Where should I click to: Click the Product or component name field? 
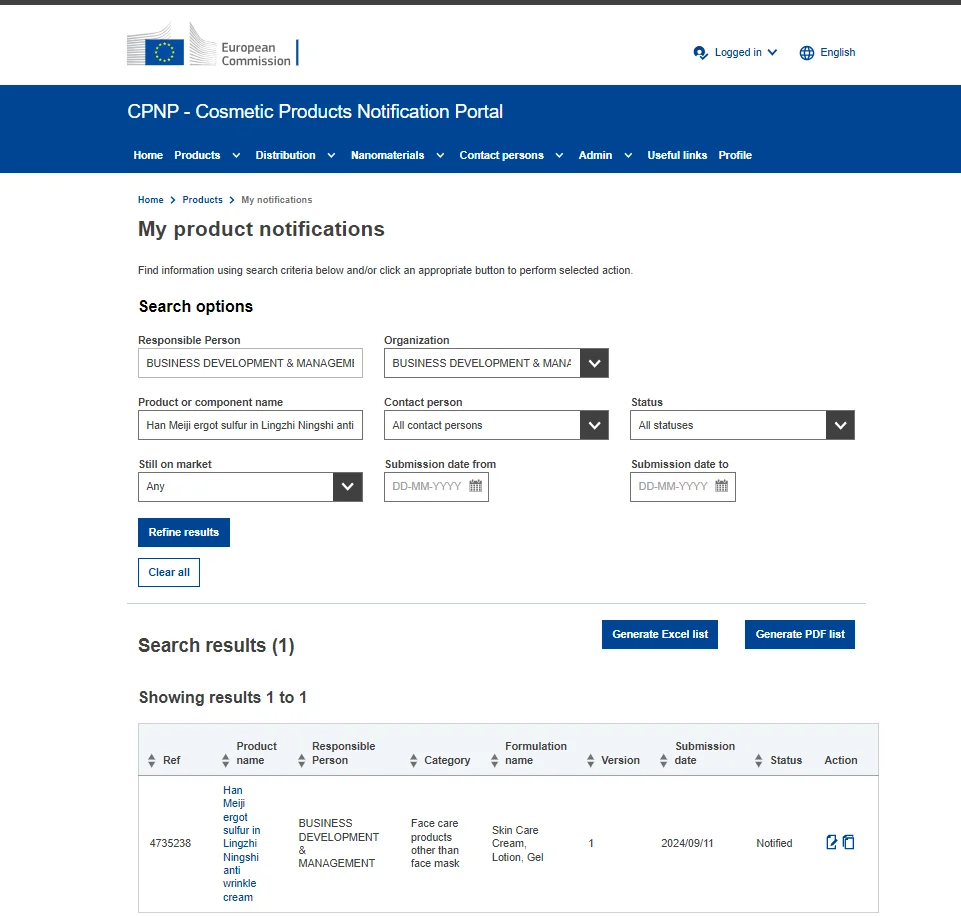coord(250,425)
